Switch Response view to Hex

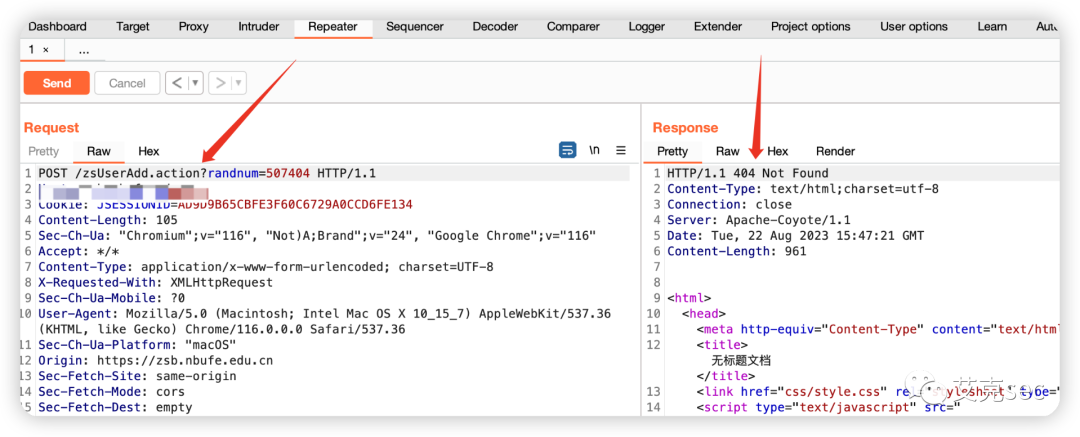coord(777,152)
